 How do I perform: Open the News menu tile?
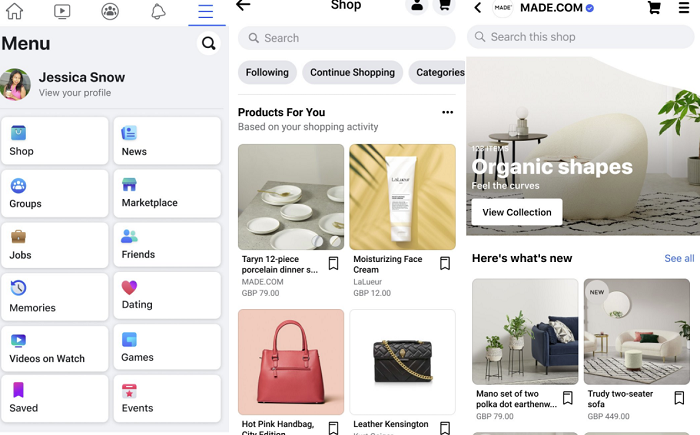[167, 141]
